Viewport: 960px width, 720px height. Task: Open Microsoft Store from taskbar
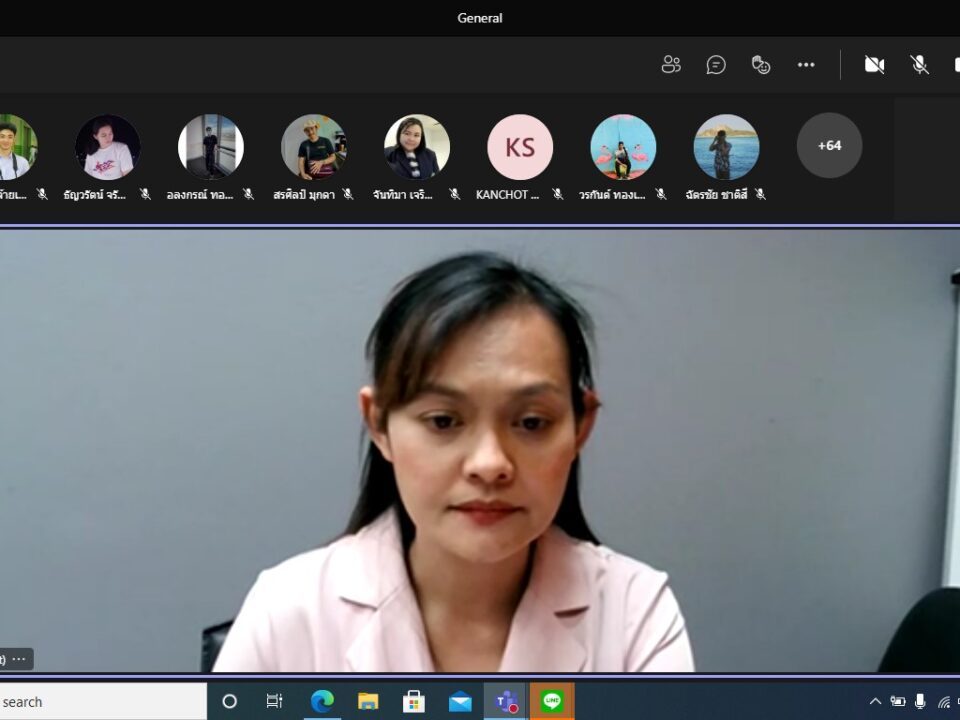tap(414, 702)
